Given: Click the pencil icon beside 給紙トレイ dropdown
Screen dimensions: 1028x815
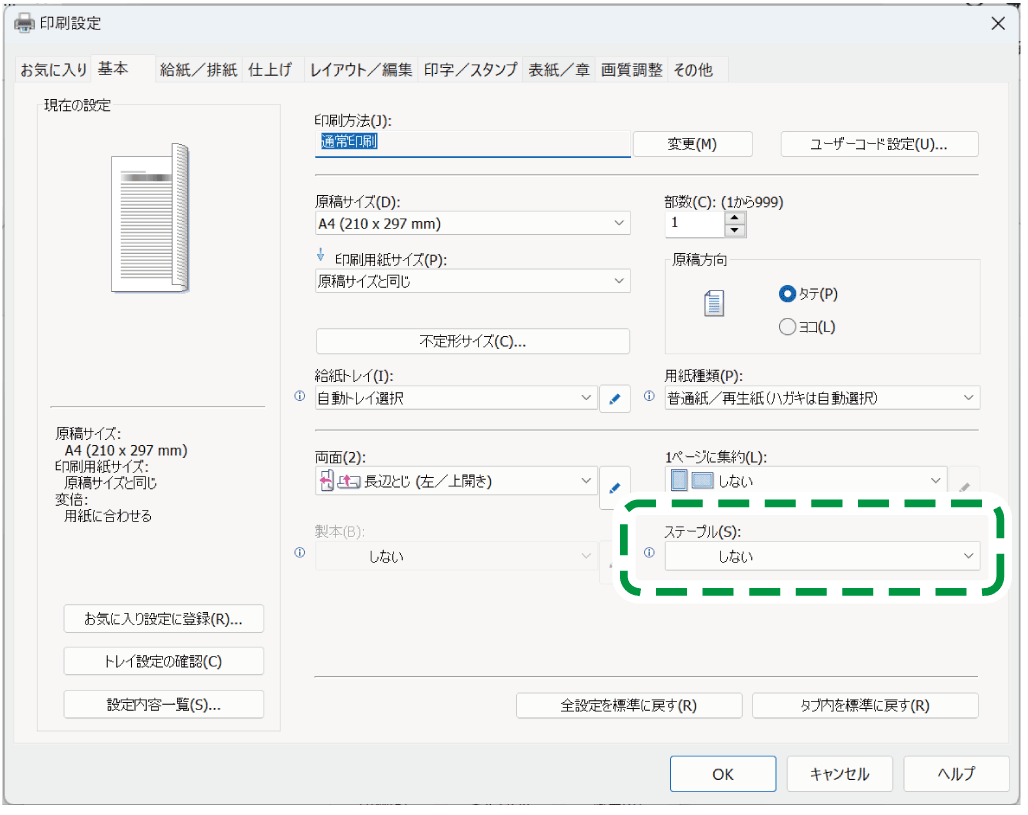Looking at the screenshot, I should point(615,397).
